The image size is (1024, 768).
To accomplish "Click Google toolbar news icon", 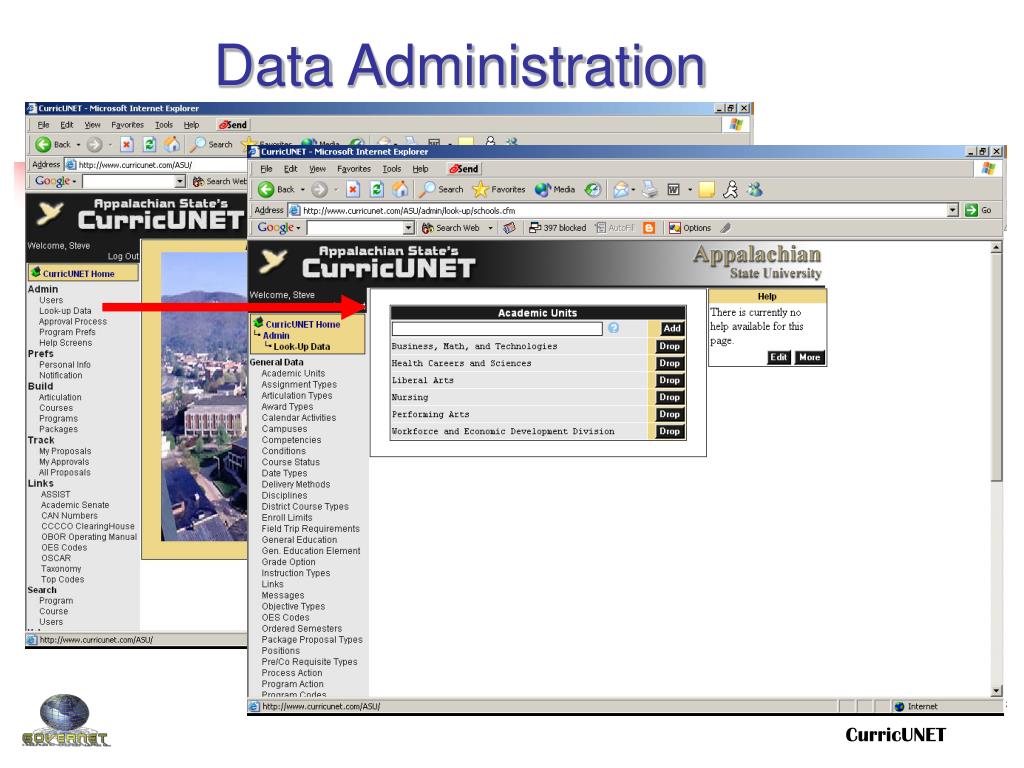I will click(x=509, y=228).
